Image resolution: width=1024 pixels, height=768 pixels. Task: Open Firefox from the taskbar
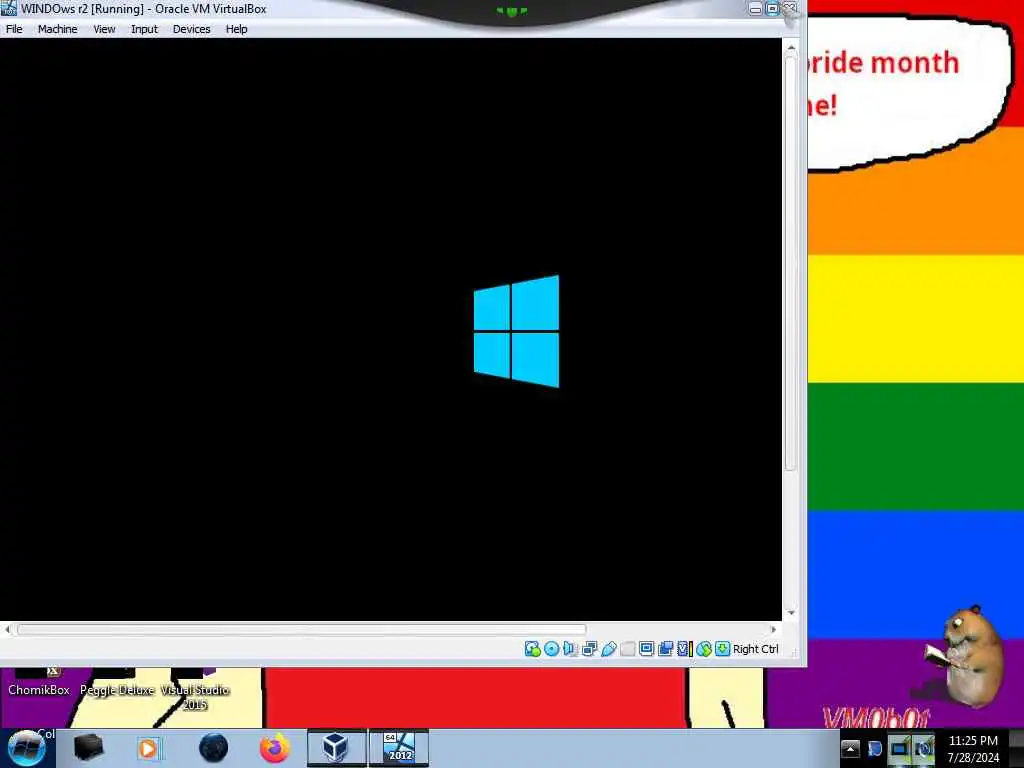click(x=275, y=748)
